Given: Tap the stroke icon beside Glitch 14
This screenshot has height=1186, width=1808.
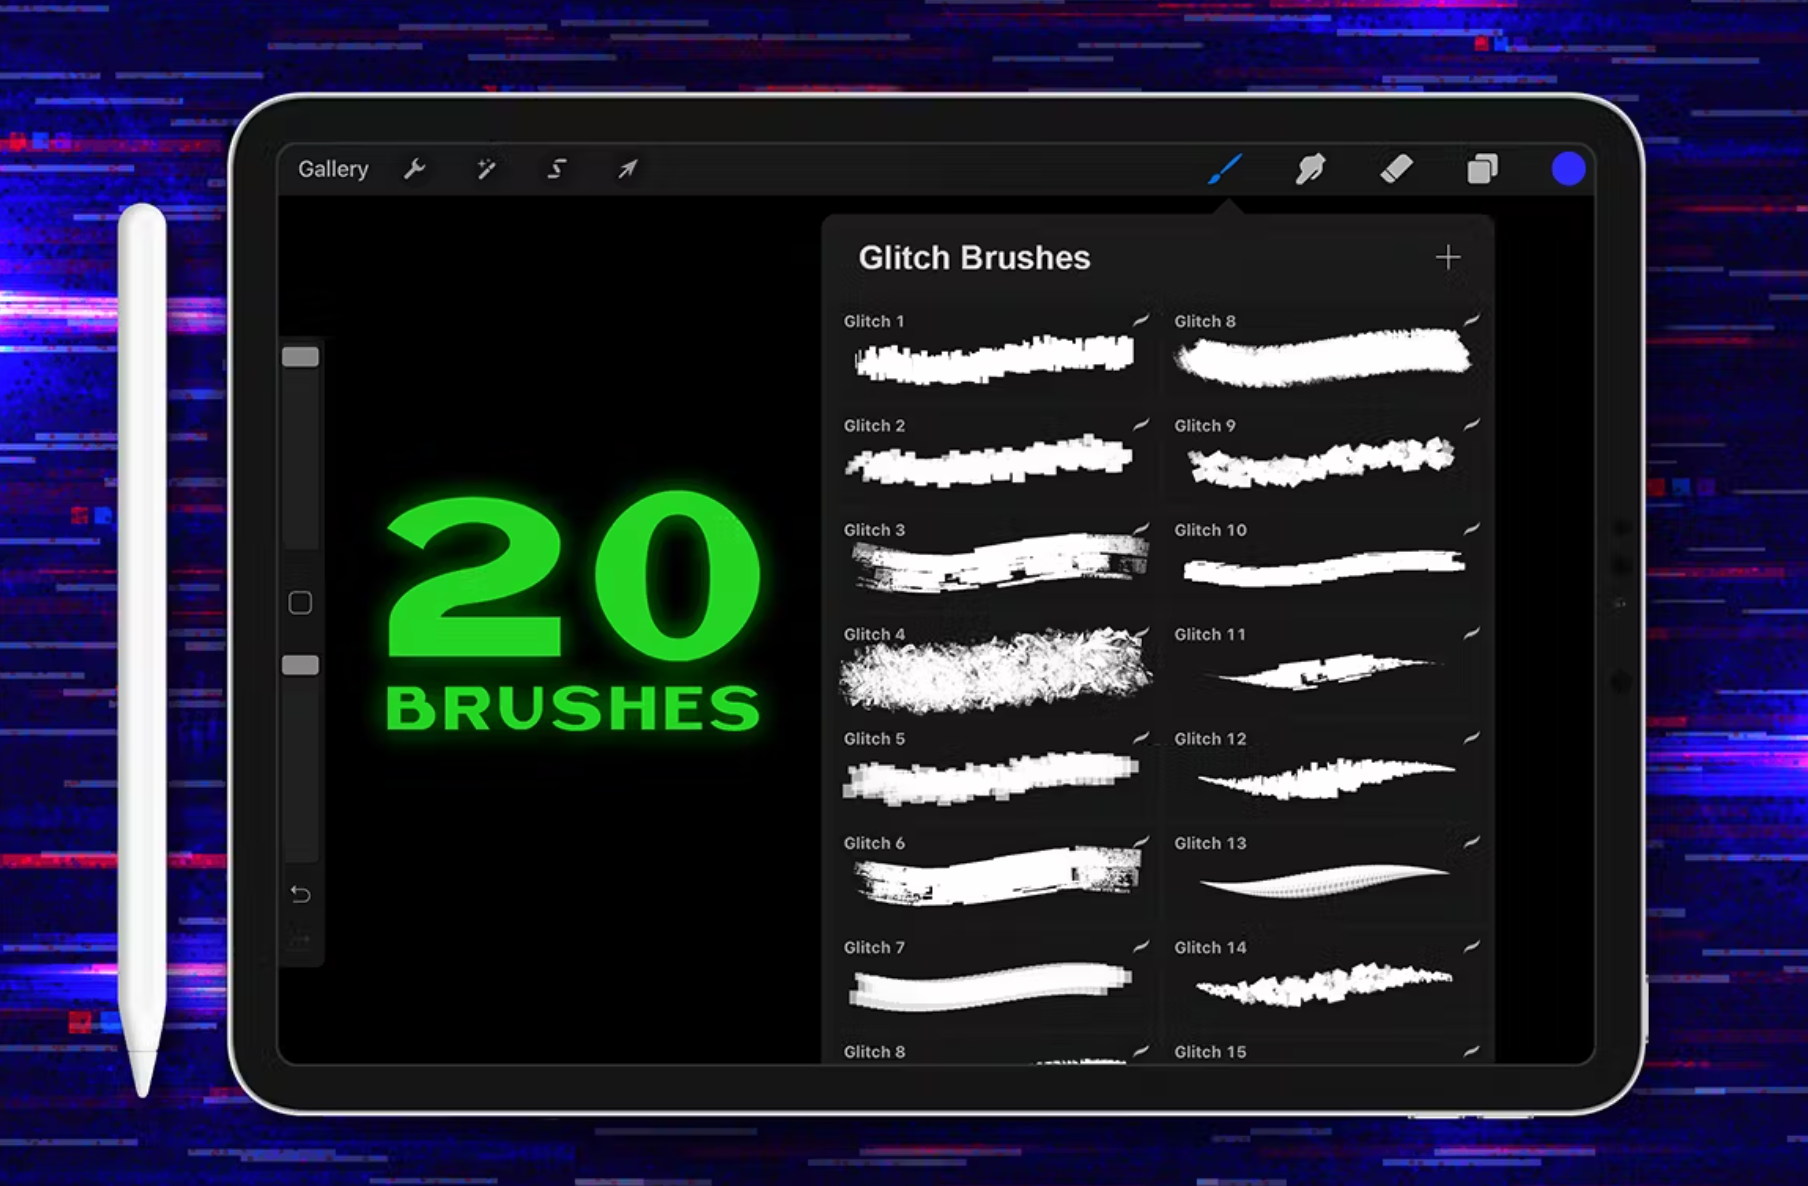Looking at the screenshot, I should point(1472,946).
